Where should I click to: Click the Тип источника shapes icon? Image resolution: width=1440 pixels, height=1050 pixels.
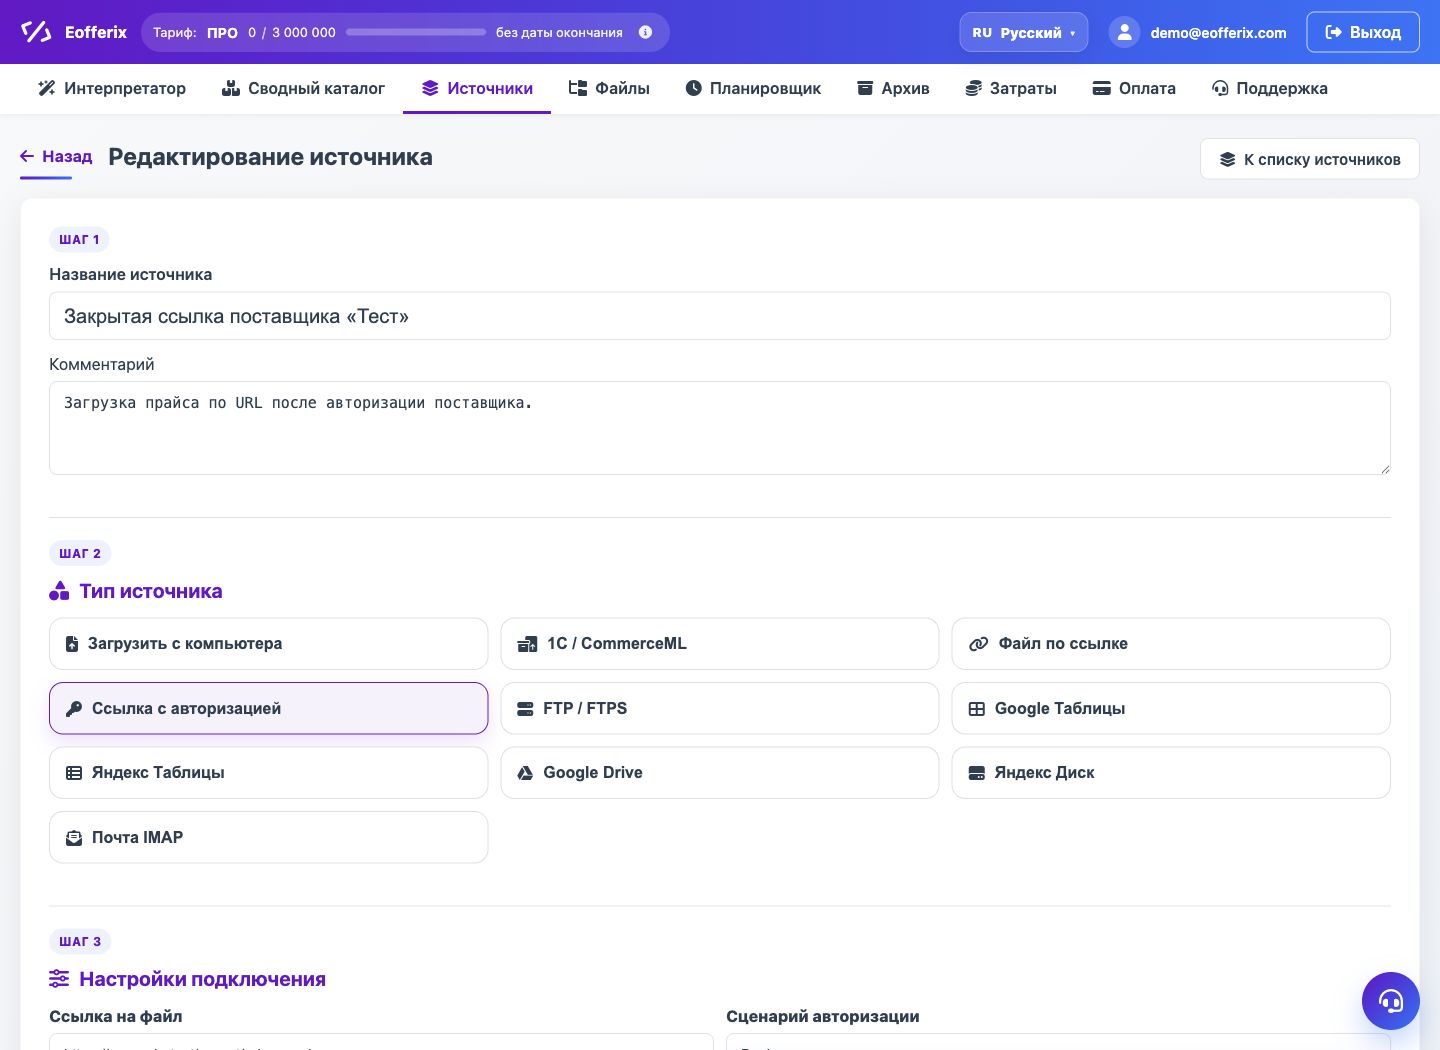tap(59, 591)
